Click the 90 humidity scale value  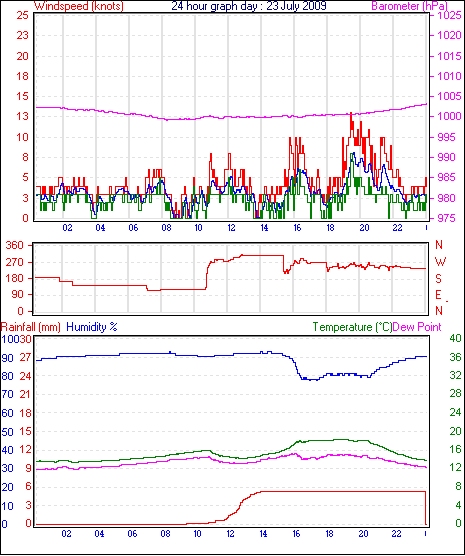pyautogui.click(x=7, y=358)
